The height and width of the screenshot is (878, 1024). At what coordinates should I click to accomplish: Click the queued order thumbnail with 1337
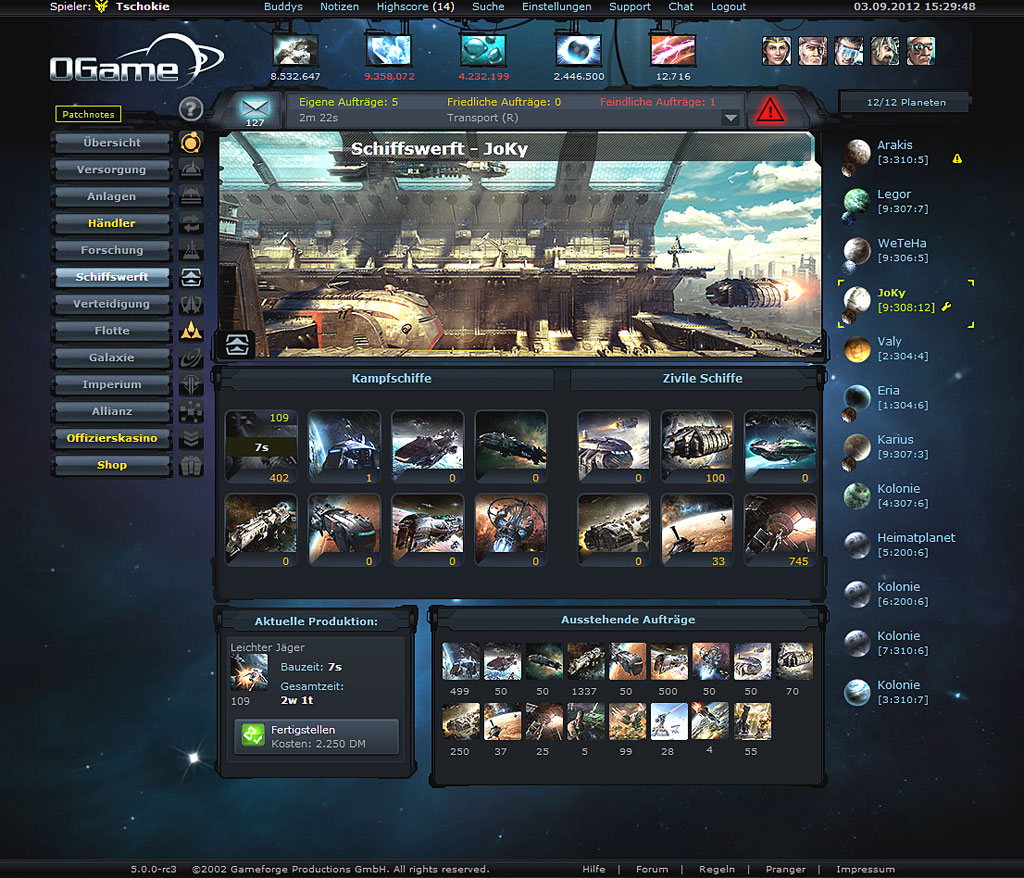[x=586, y=661]
